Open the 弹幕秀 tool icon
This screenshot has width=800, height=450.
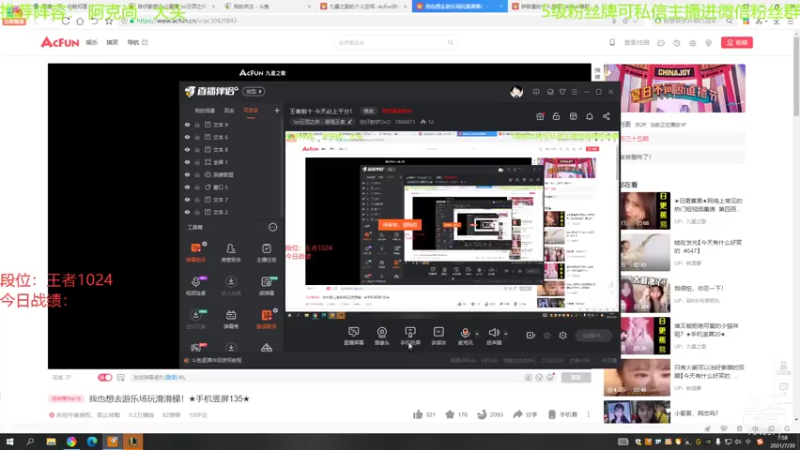click(231, 319)
